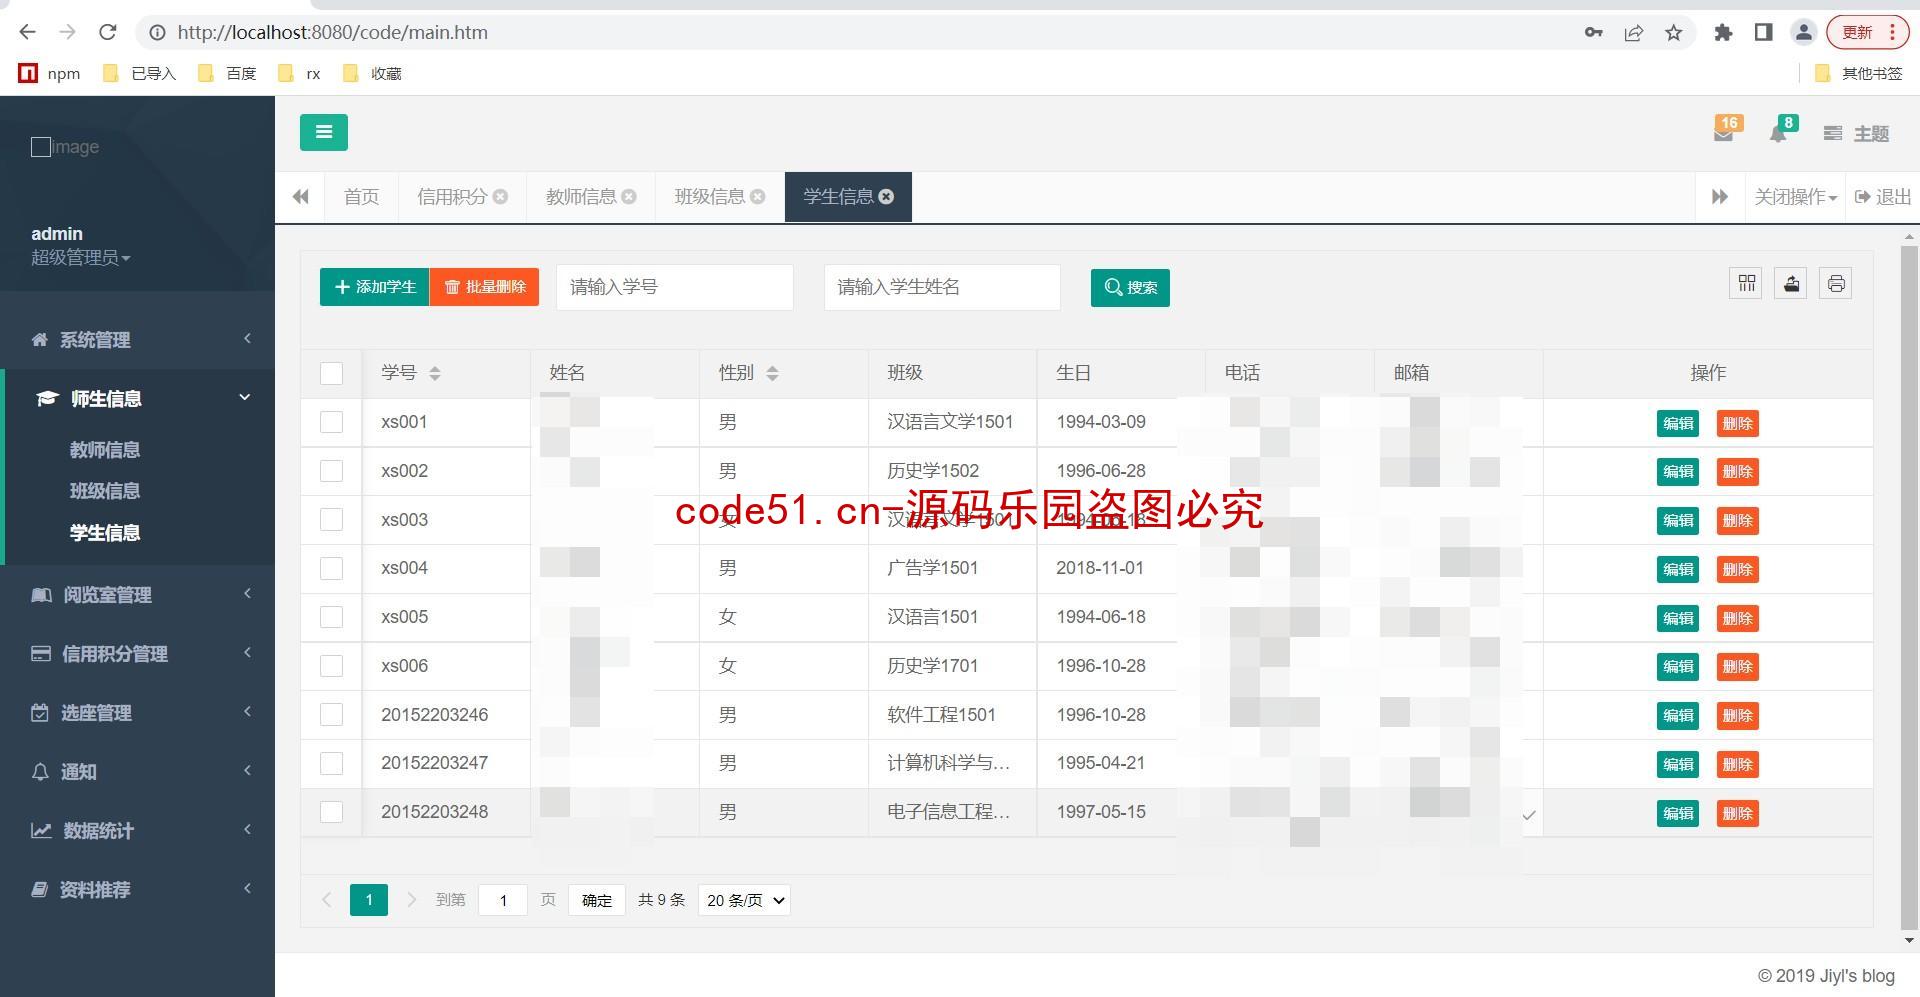
Task: Open the 20 条/页 page size dropdown
Action: [x=745, y=900]
